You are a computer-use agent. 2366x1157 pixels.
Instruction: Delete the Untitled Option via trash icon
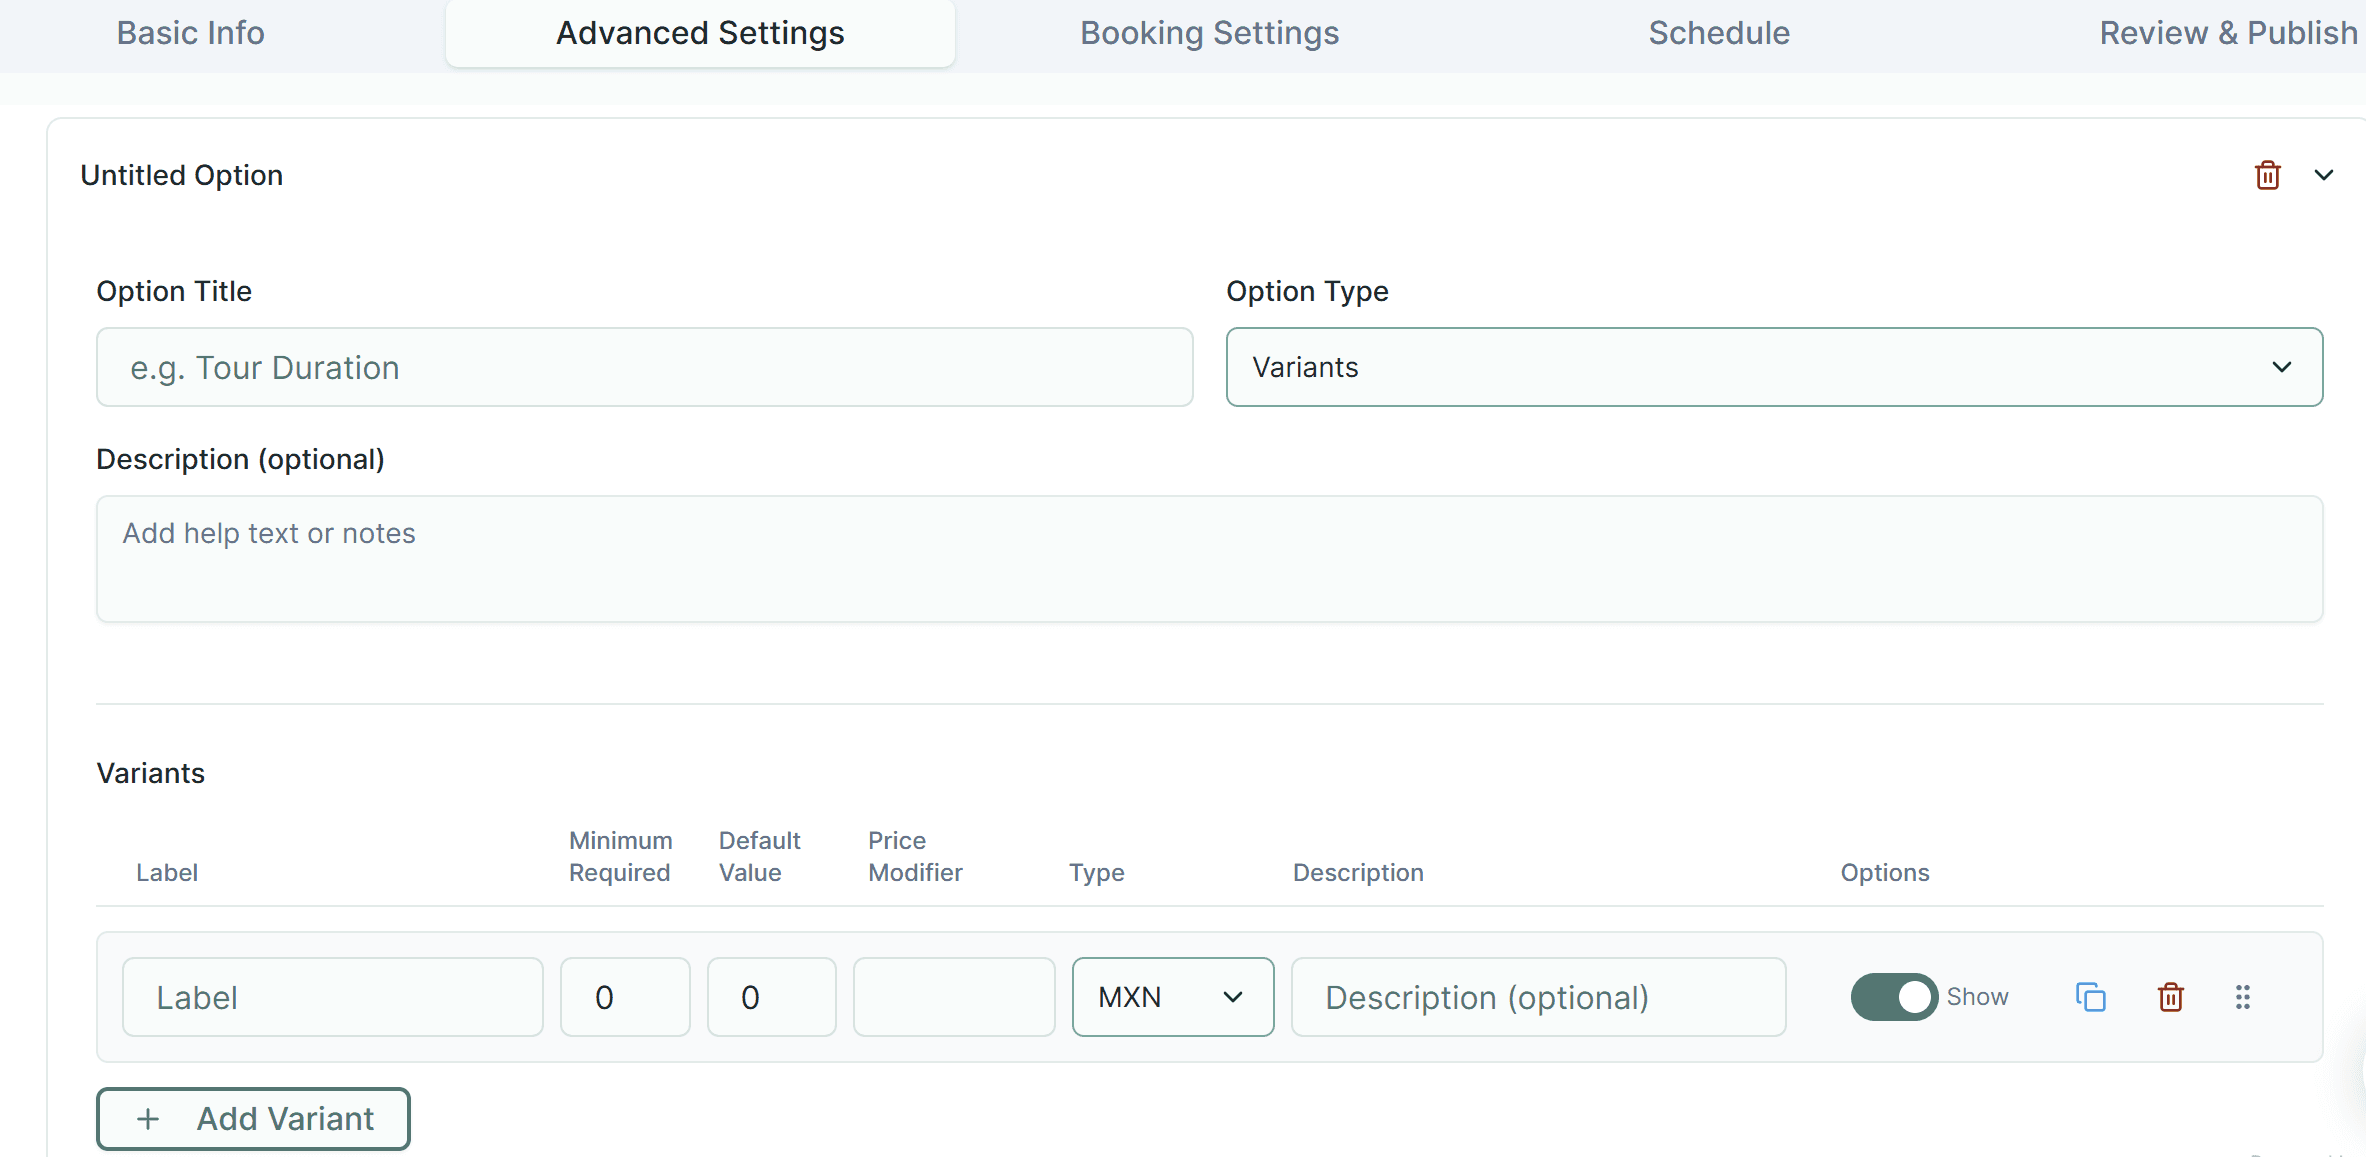pyautogui.click(x=2267, y=175)
